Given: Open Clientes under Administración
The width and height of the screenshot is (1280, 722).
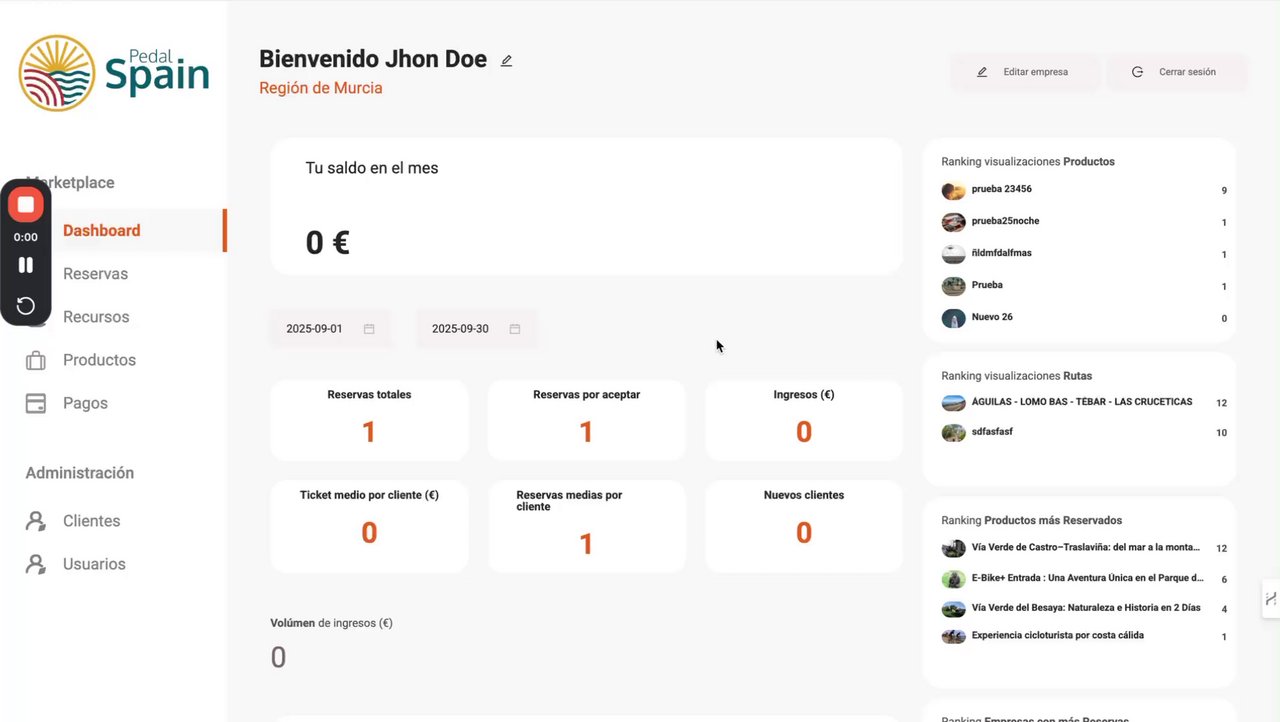Looking at the screenshot, I should point(91,521).
